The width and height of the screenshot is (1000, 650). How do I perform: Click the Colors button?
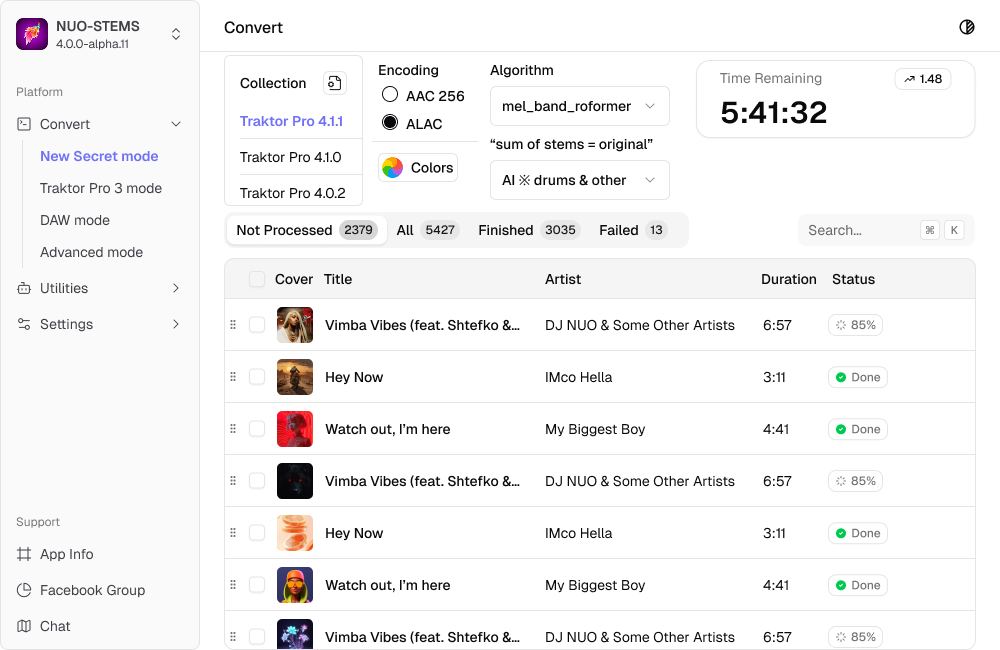[x=418, y=168]
